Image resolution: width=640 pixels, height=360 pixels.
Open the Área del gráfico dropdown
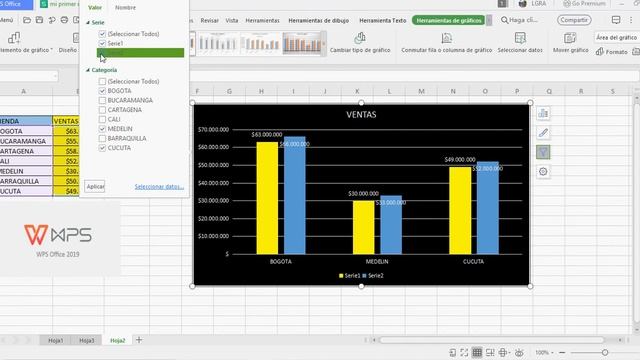[616, 37]
